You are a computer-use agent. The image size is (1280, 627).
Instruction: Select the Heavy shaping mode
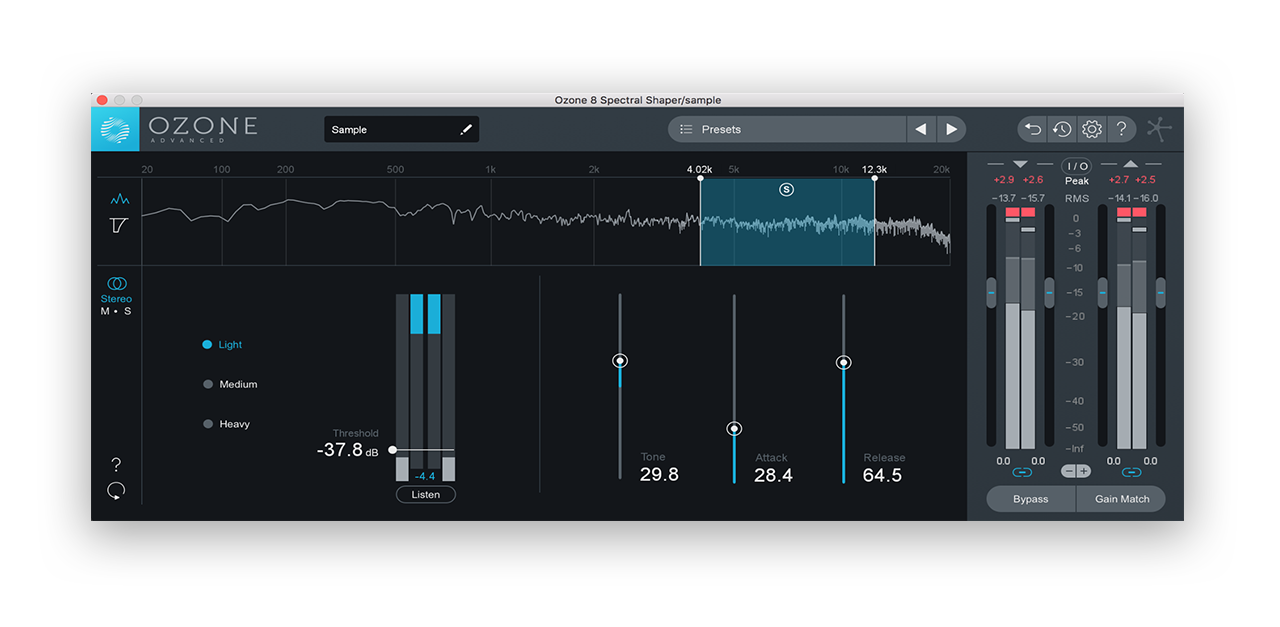[x=226, y=424]
